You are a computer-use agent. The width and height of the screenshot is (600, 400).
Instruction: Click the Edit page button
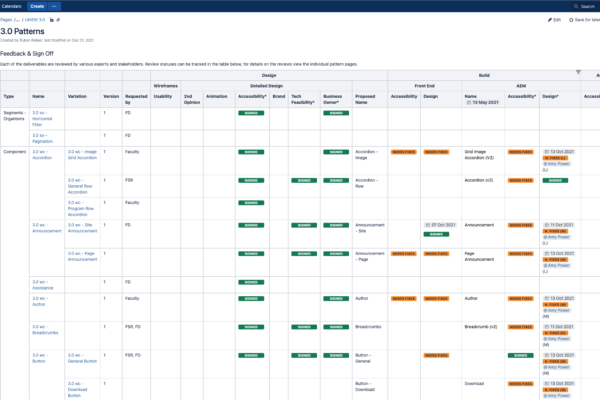554,20
